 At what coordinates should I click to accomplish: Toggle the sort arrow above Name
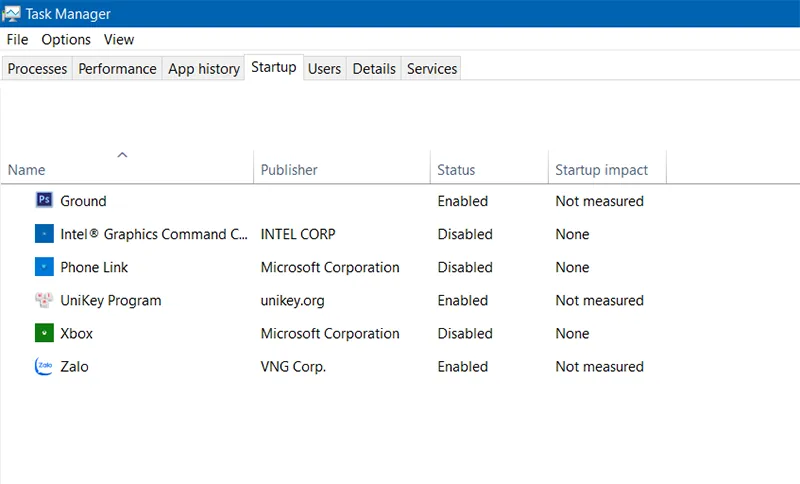tap(122, 155)
